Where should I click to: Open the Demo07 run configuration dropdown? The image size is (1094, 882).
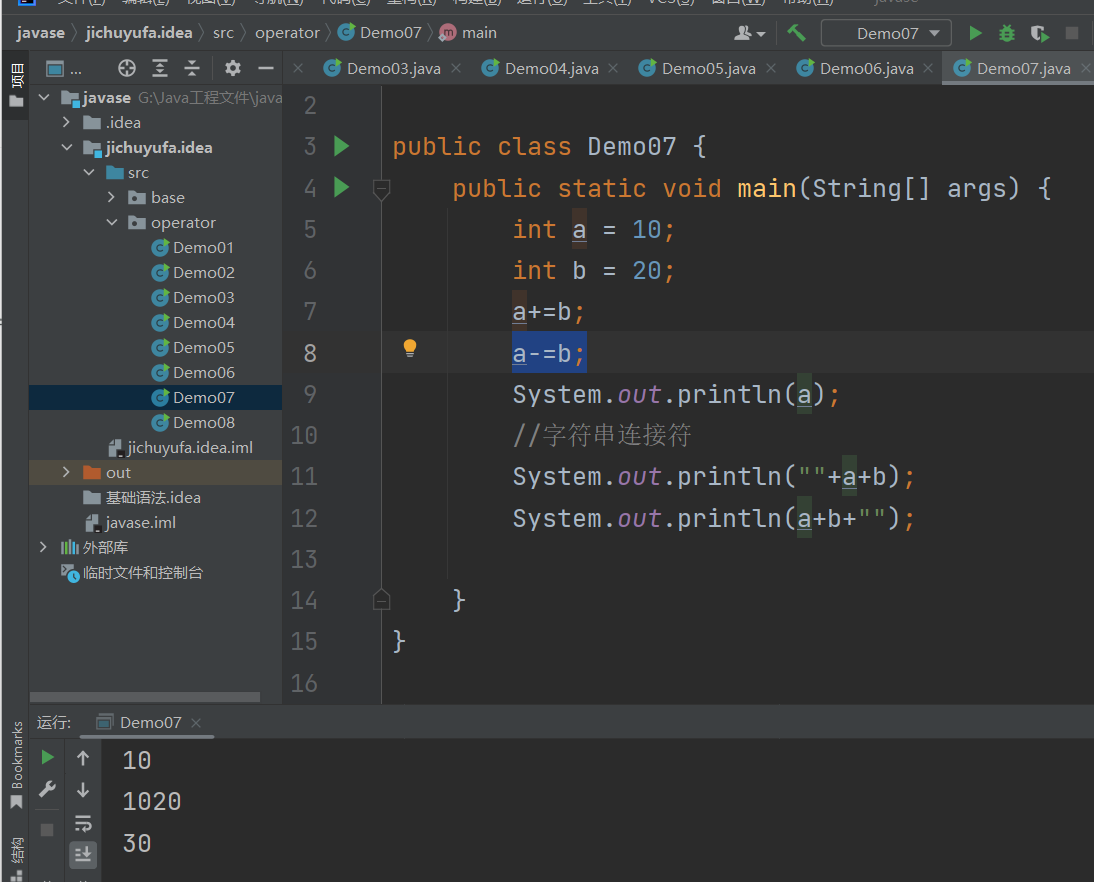[886, 33]
